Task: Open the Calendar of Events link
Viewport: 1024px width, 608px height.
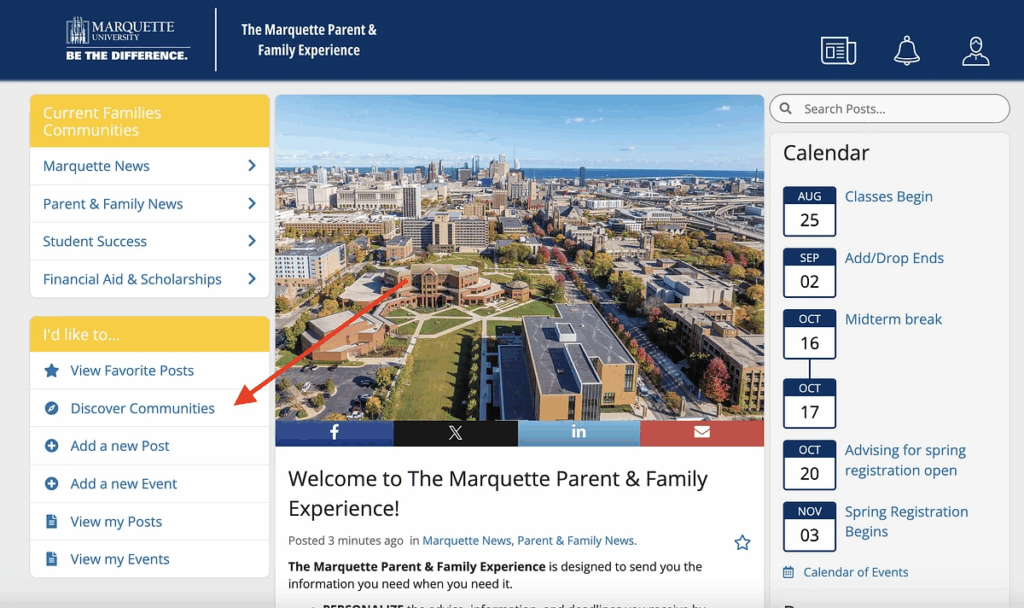Action: (x=856, y=572)
